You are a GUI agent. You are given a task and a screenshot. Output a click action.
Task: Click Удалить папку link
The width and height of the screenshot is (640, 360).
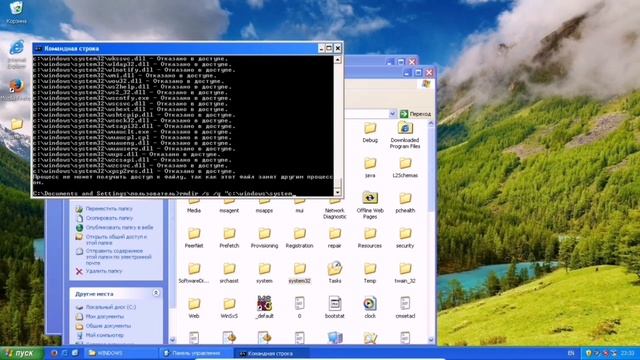(104, 271)
